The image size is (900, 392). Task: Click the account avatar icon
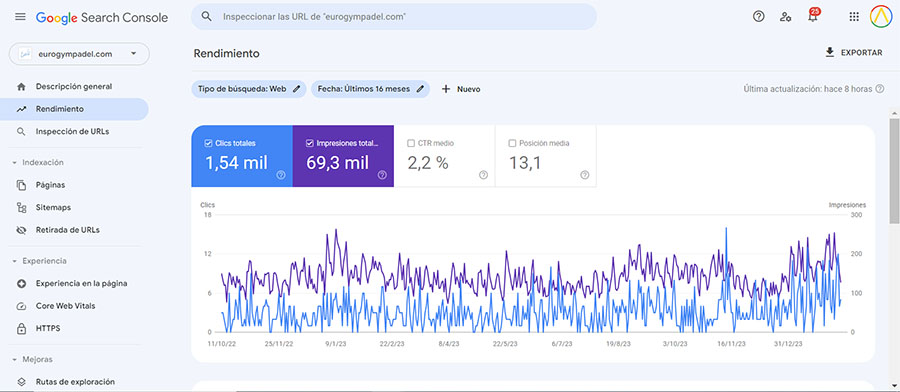tap(880, 17)
